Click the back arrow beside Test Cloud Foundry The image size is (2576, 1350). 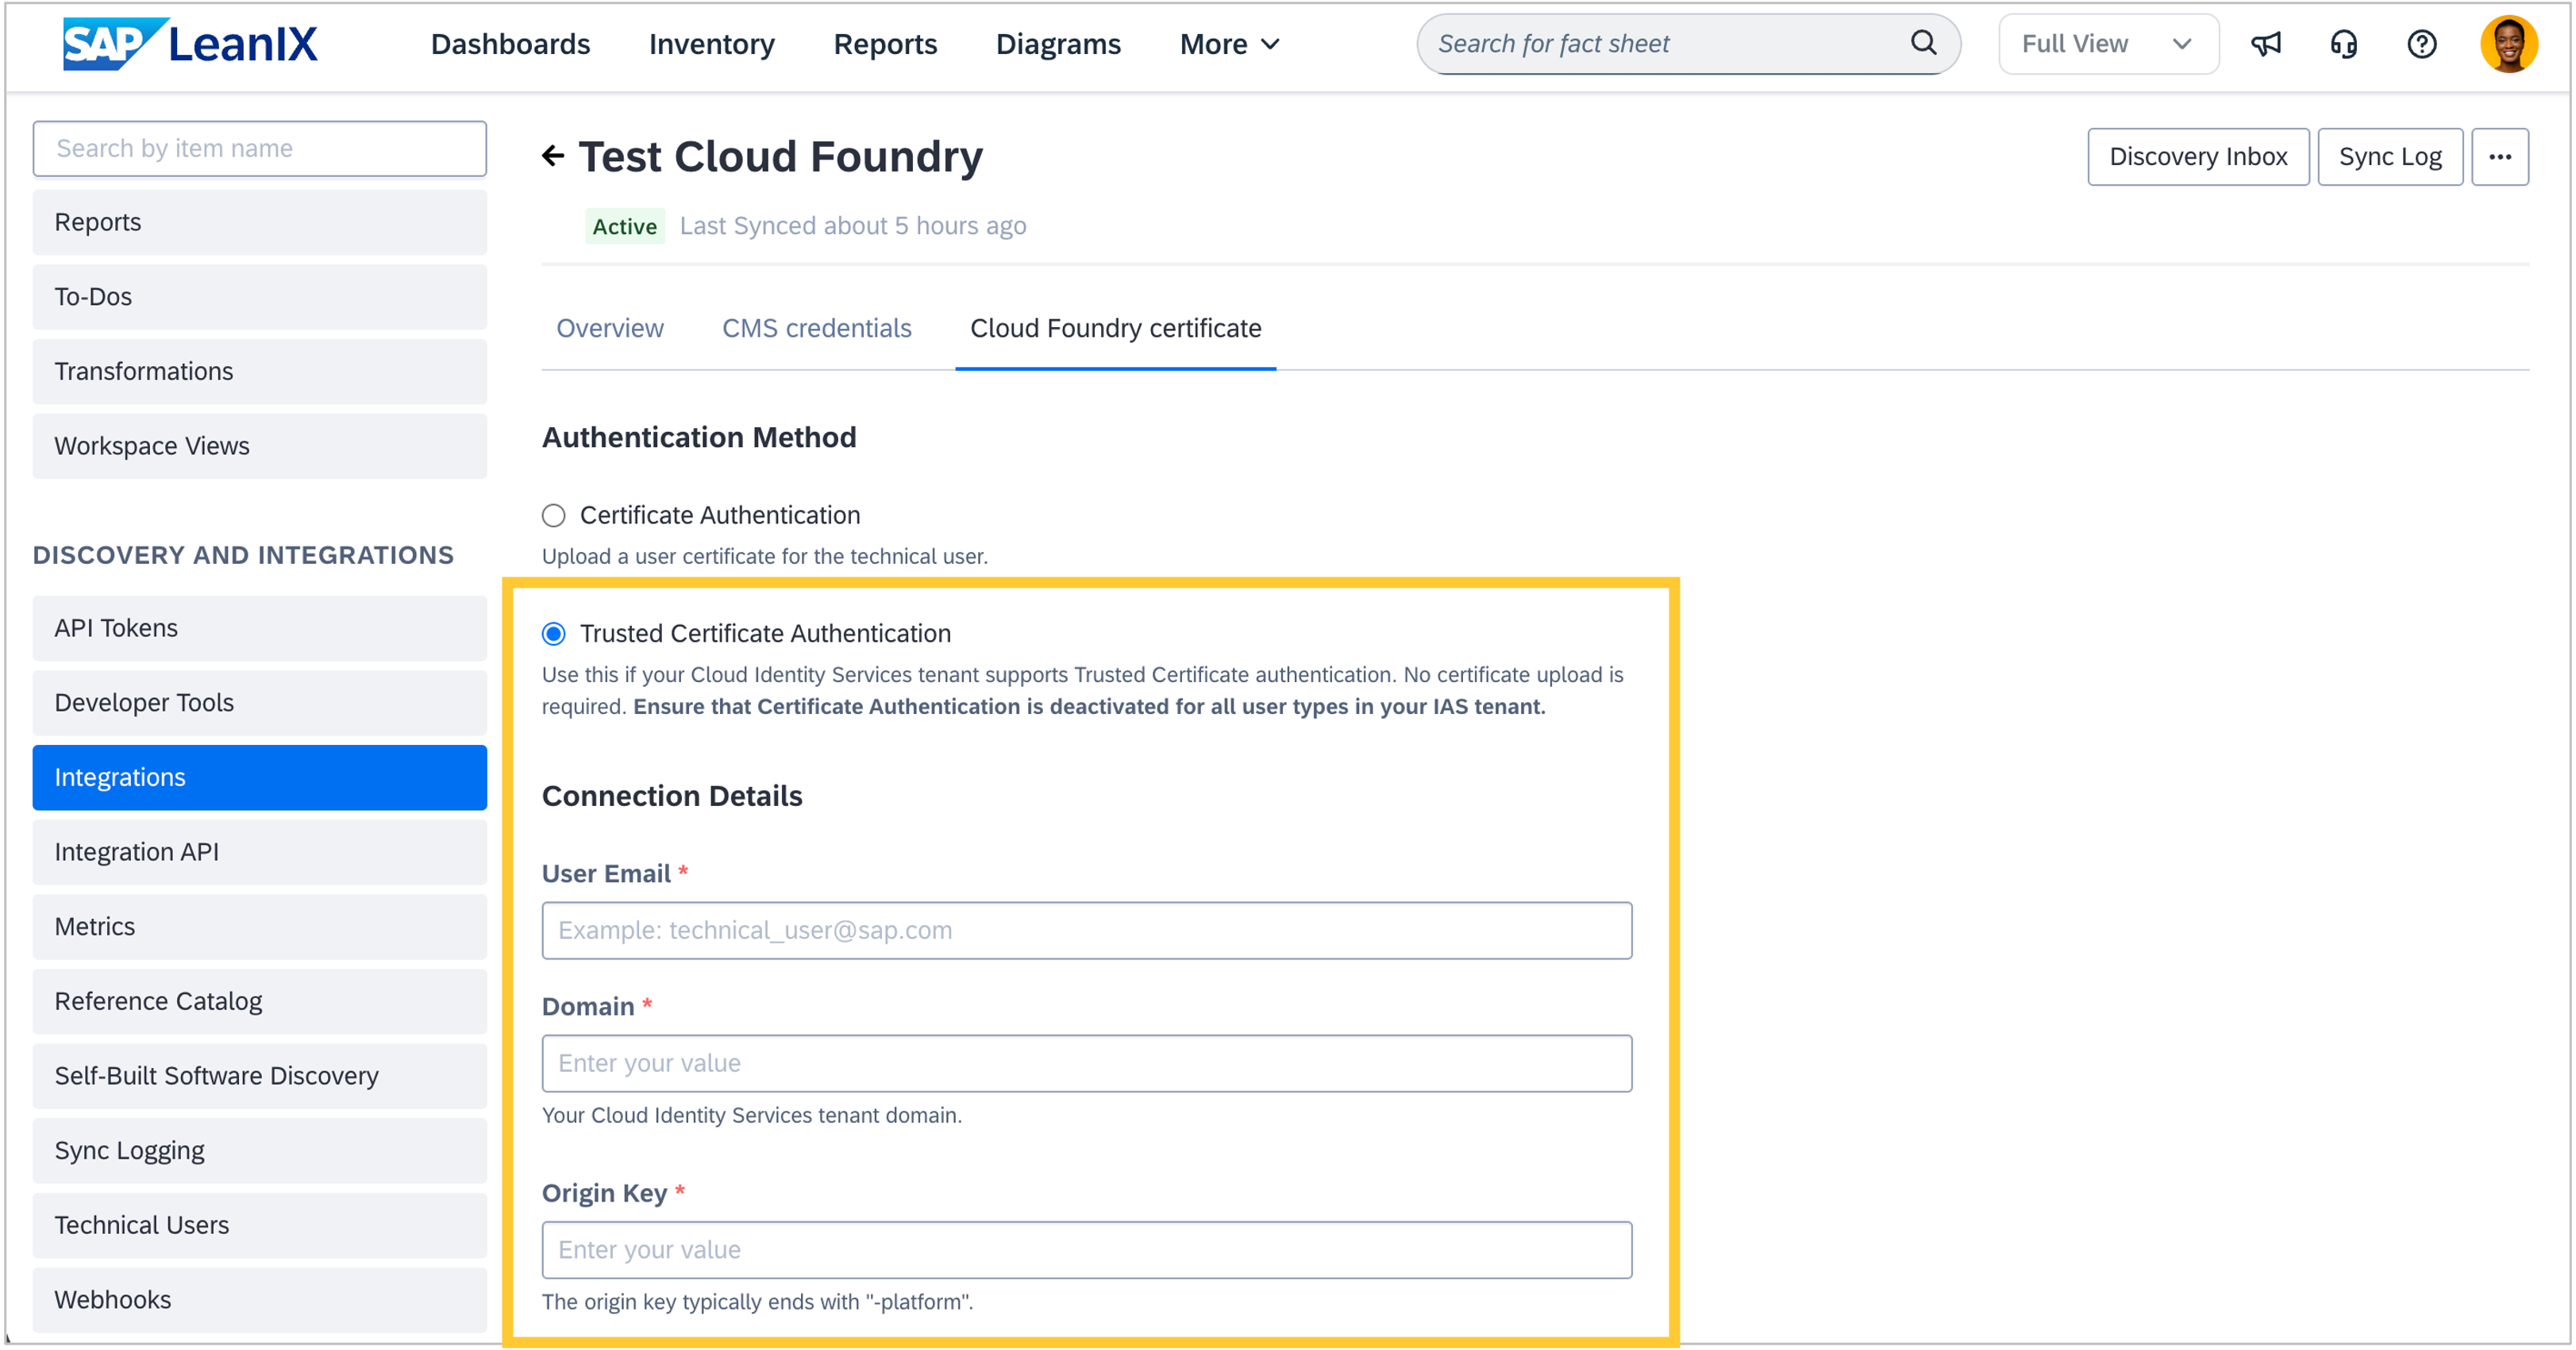click(553, 156)
